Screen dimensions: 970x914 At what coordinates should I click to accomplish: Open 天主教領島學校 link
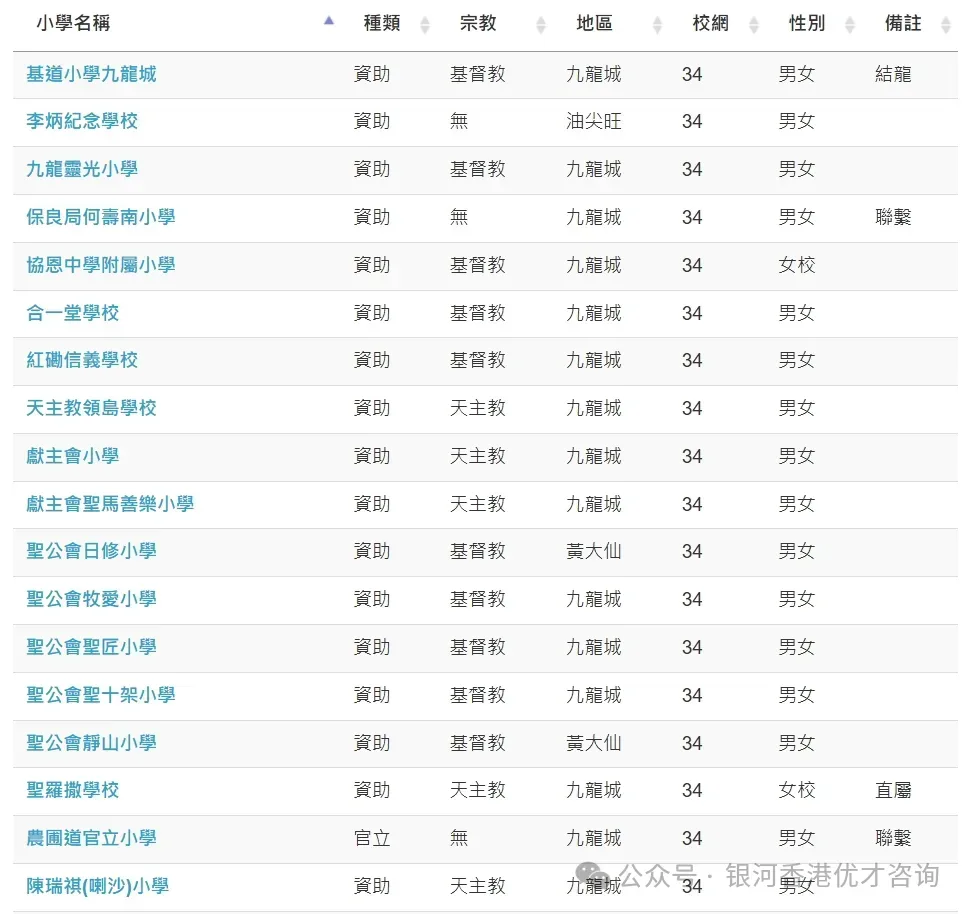(x=91, y=408)
